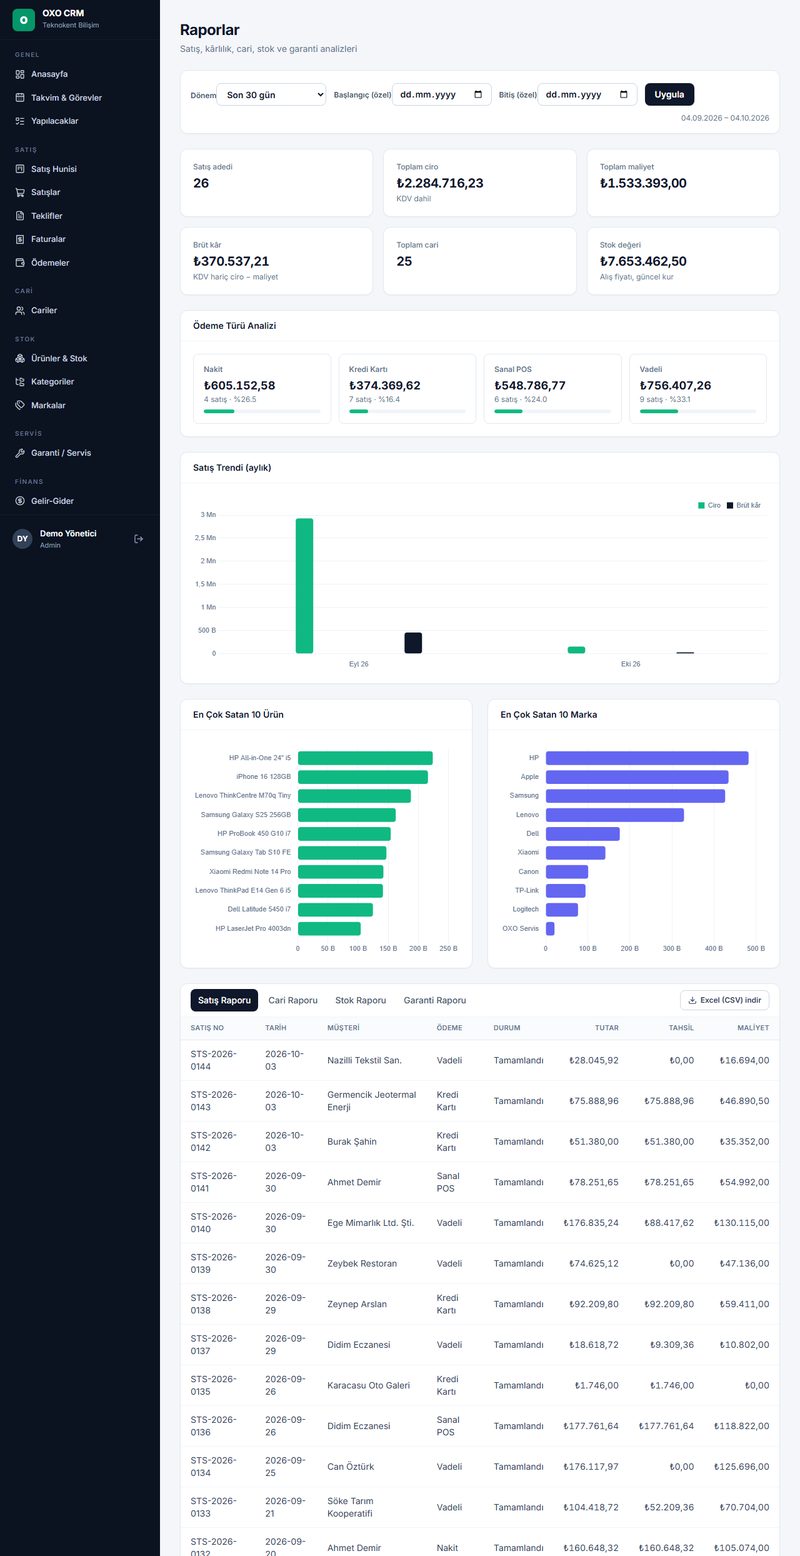Open Anasayfa via its sidebar icon

tap(20, 74)
